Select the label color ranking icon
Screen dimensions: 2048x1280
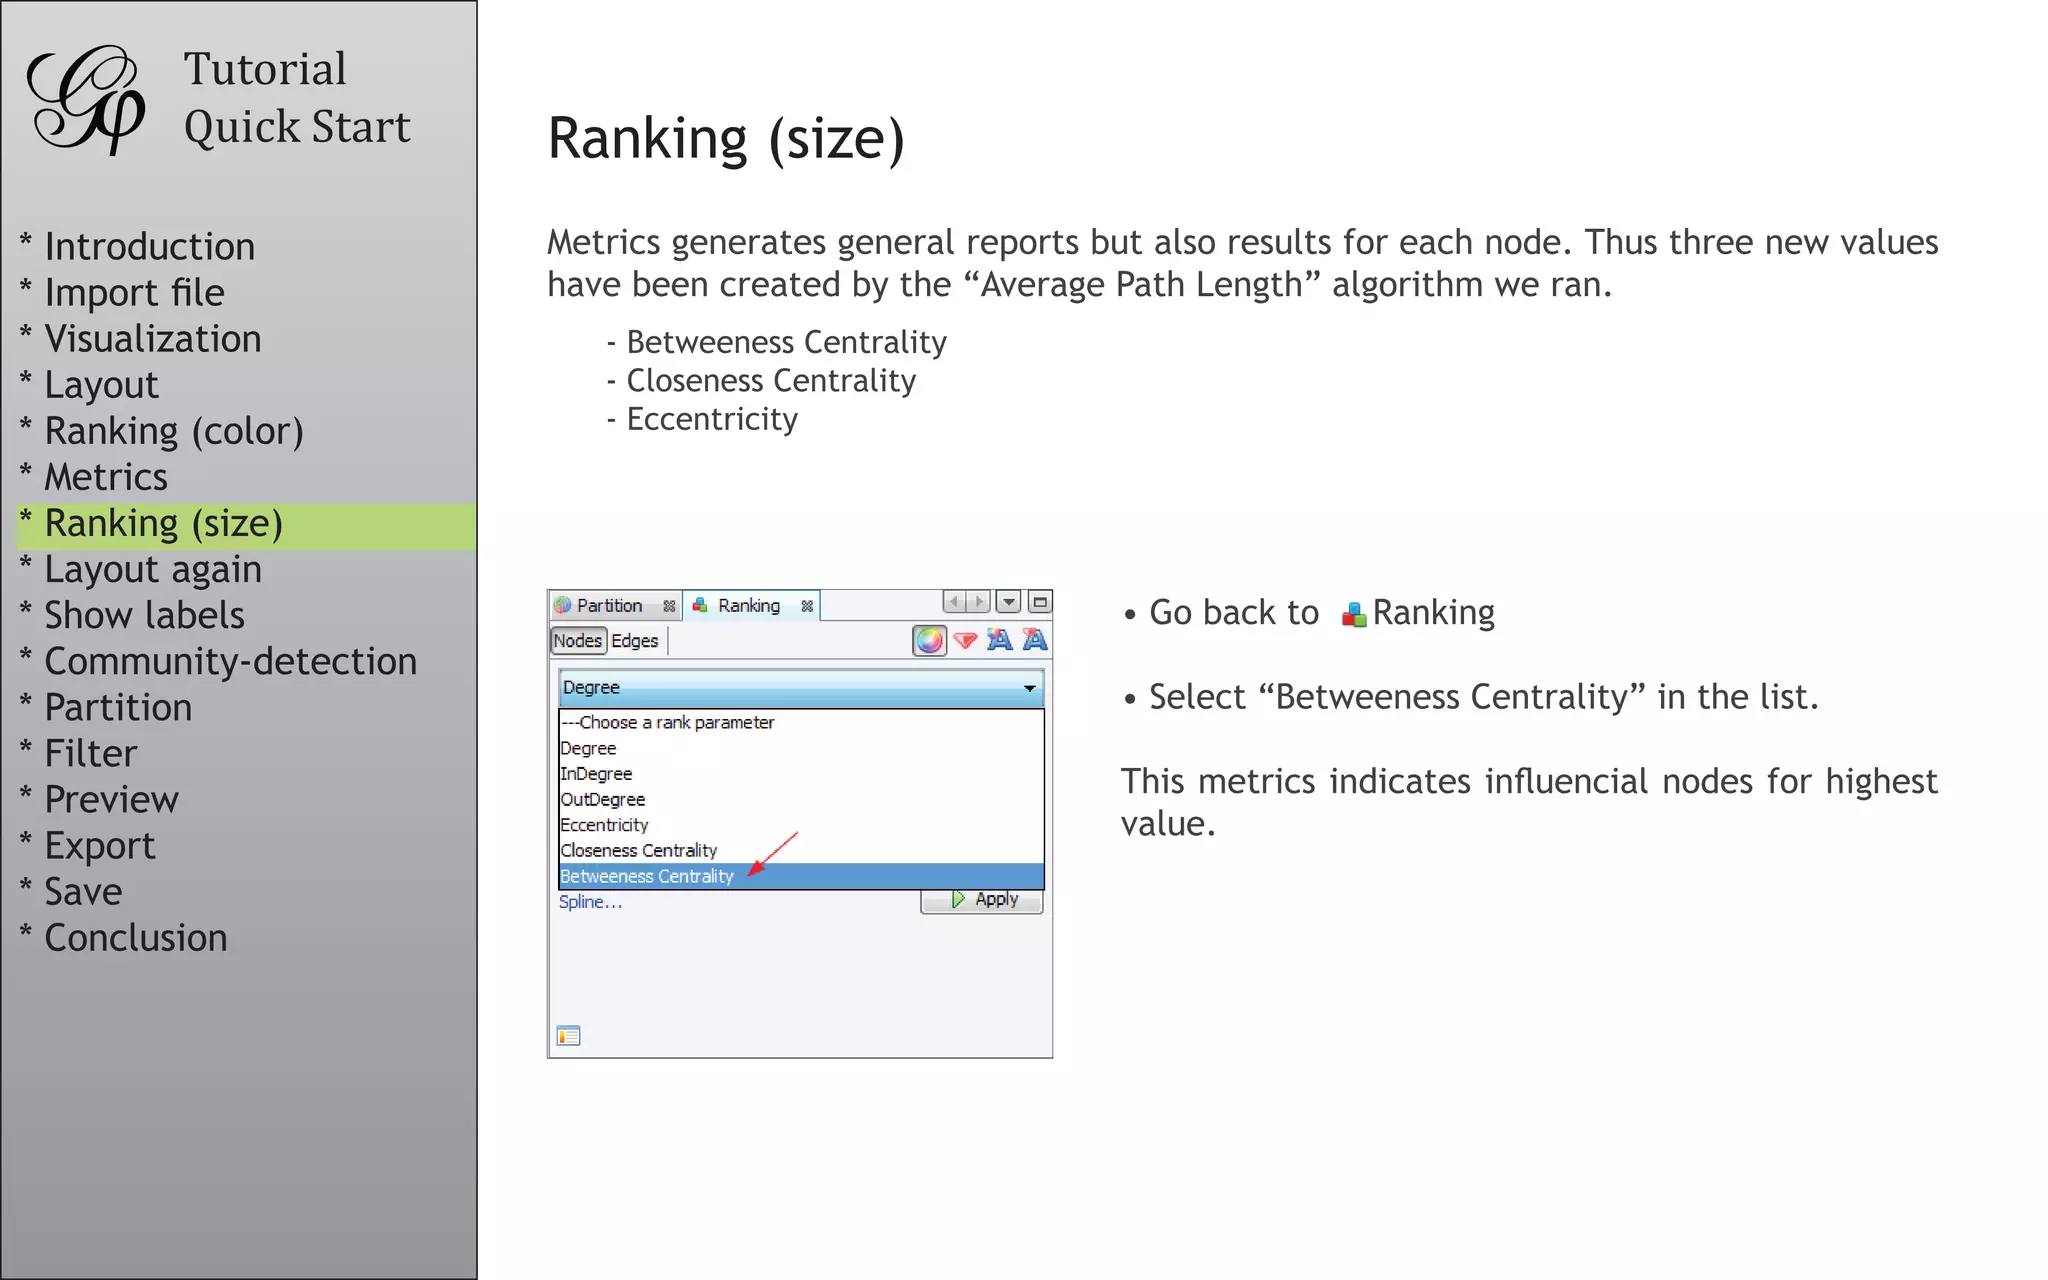[999, 640]
